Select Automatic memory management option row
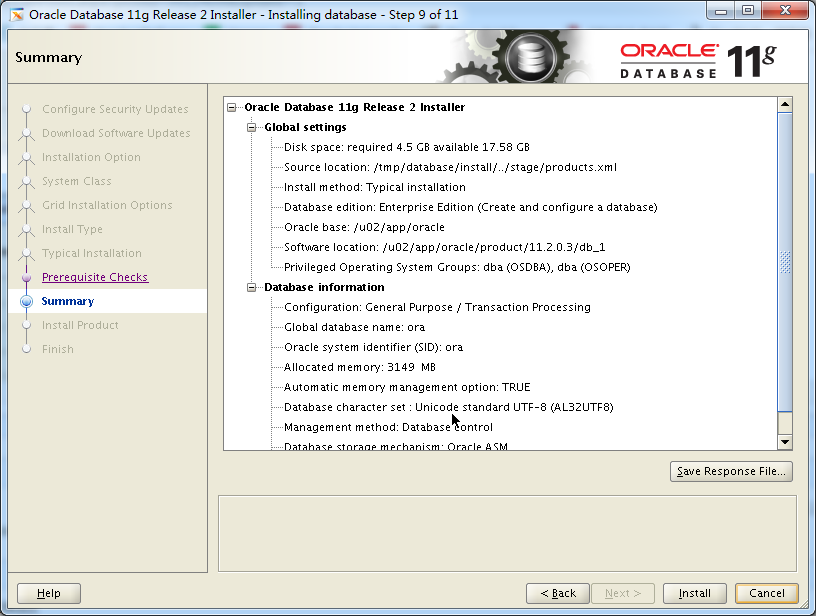 tap(407, 388)
